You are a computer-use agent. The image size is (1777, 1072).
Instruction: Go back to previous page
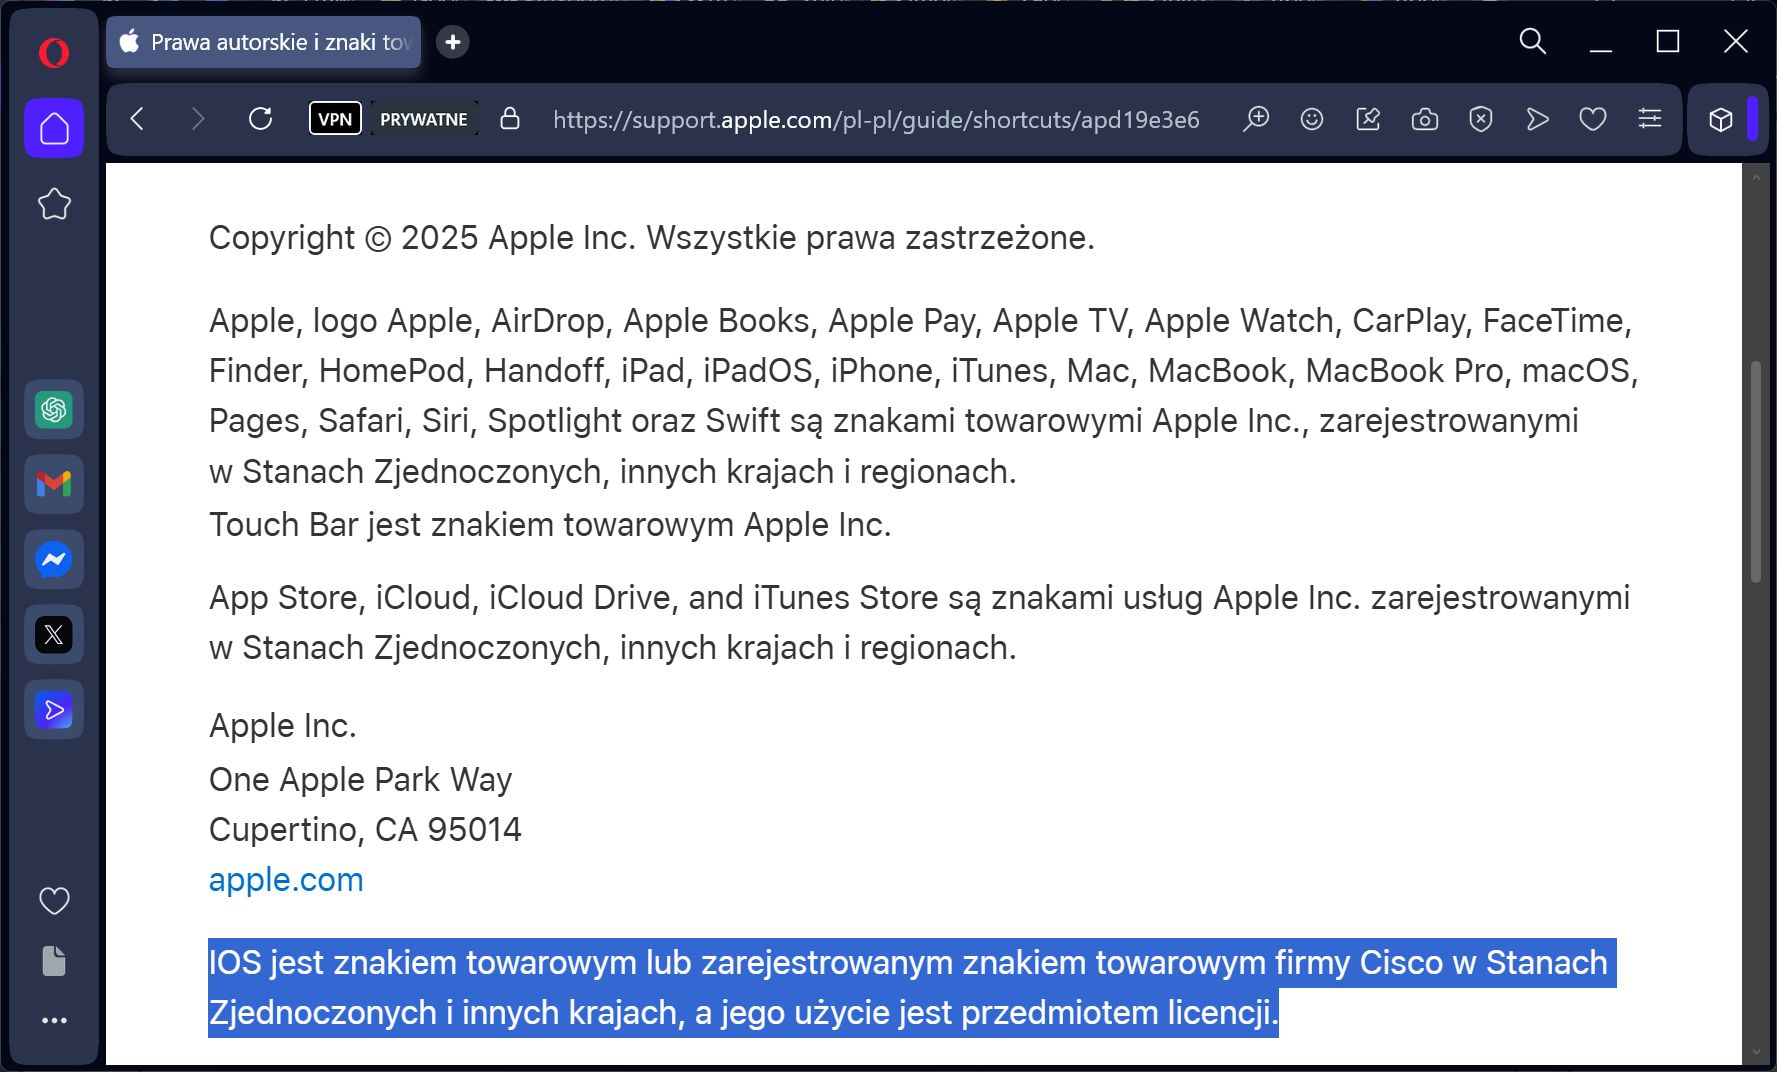tap(138, 119)
